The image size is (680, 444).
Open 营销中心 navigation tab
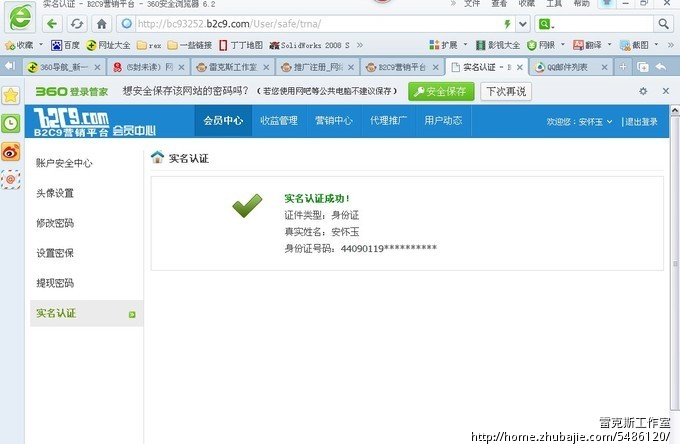click(334, 121)
